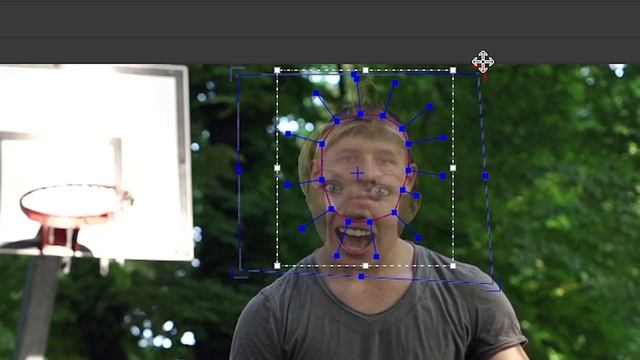Click the right-middle handle of white dashed box

(x=453, y=168)
